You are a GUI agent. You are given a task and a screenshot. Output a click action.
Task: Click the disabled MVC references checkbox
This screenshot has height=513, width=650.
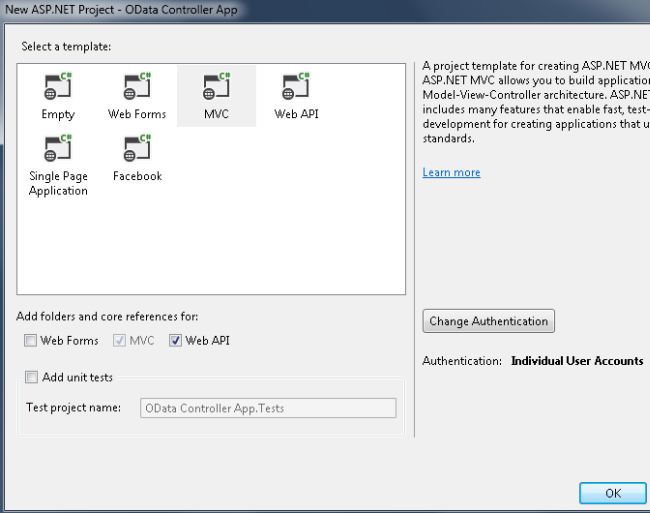[x=119, y=341]
